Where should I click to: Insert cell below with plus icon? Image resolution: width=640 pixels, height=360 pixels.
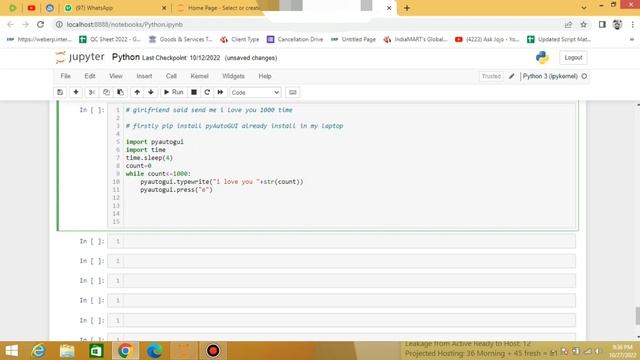tap(76, 92)
